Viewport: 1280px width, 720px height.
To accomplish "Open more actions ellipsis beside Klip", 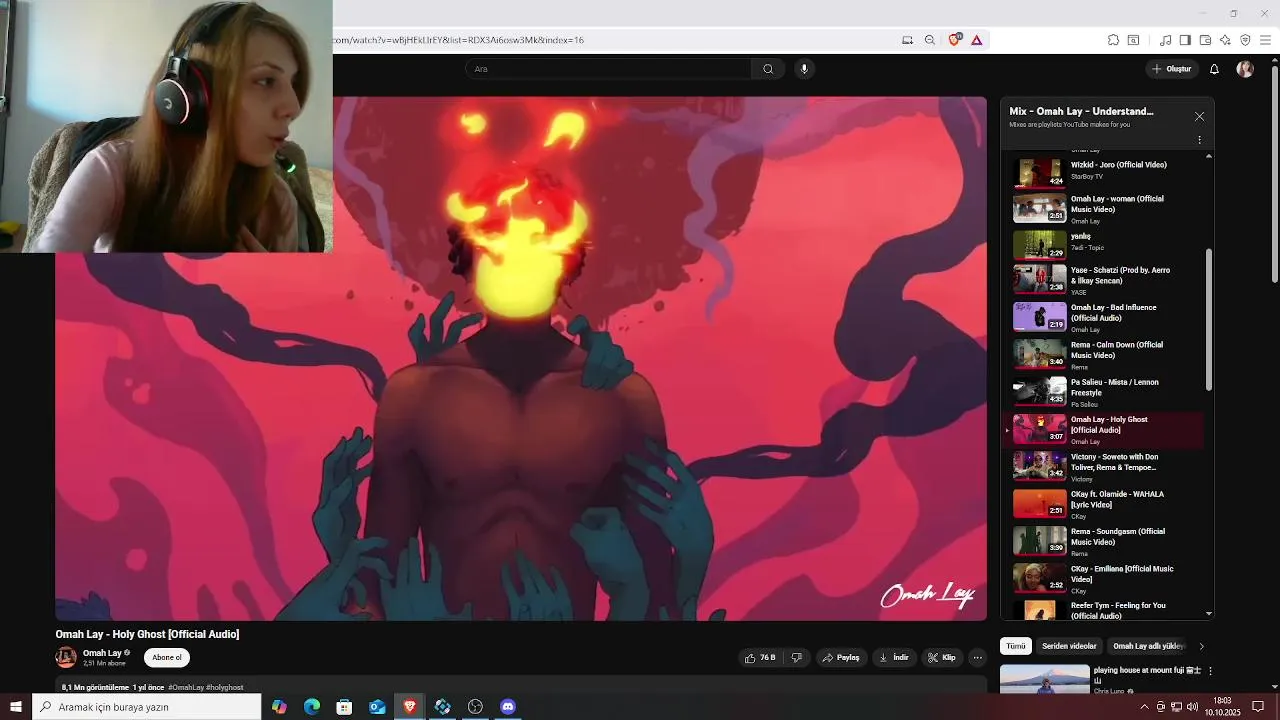I will [977, 658].
